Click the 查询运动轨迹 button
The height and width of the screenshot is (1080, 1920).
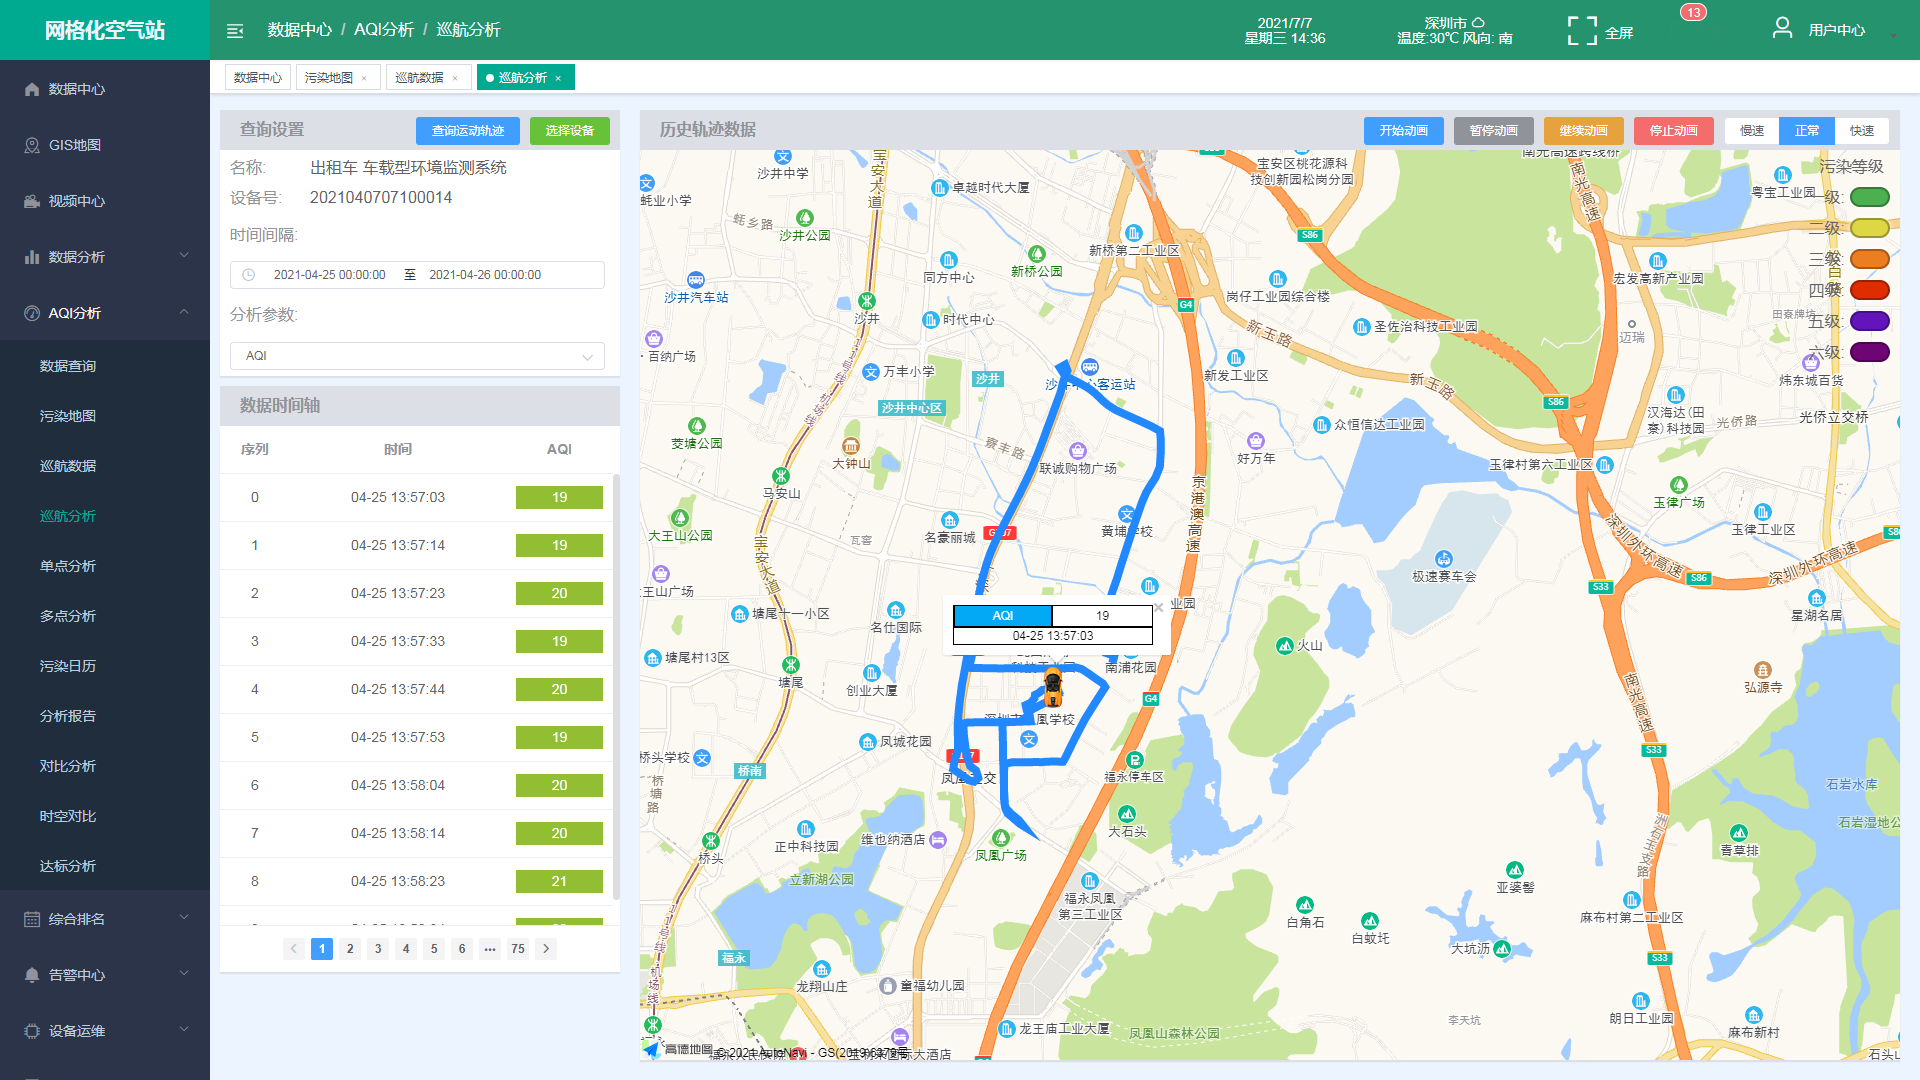(x=468, y=131)
